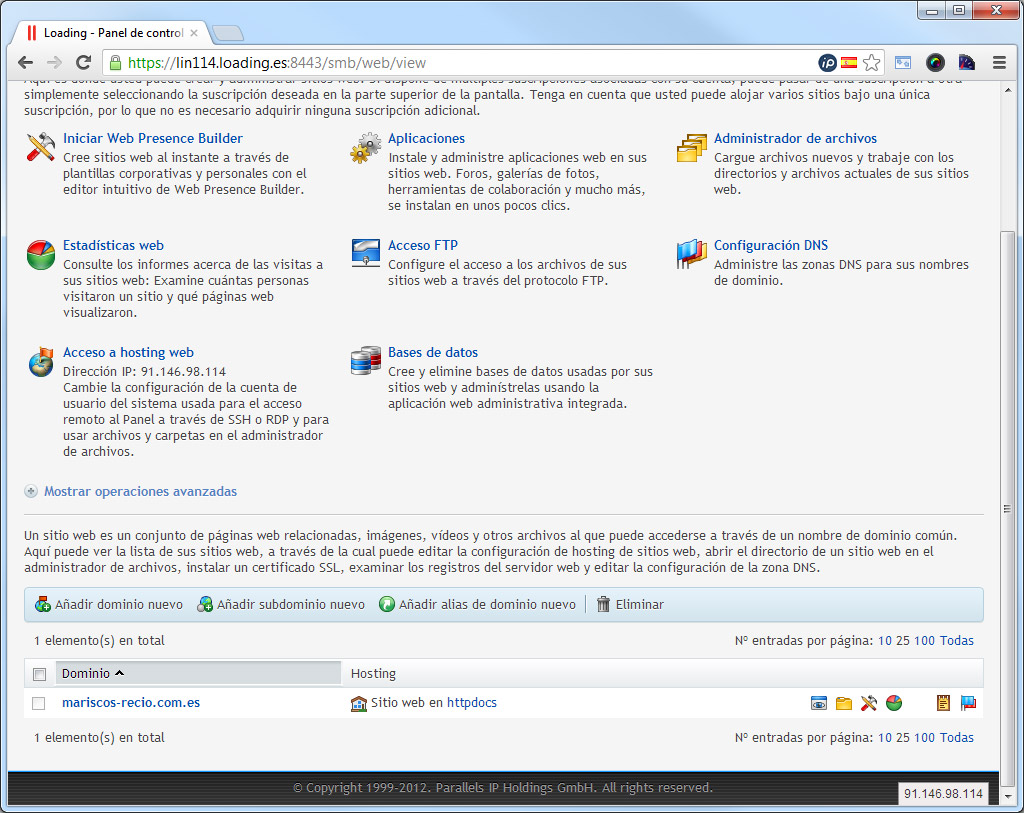
Task: Click the house icon beside Sitio web
Action: [359, 703]
